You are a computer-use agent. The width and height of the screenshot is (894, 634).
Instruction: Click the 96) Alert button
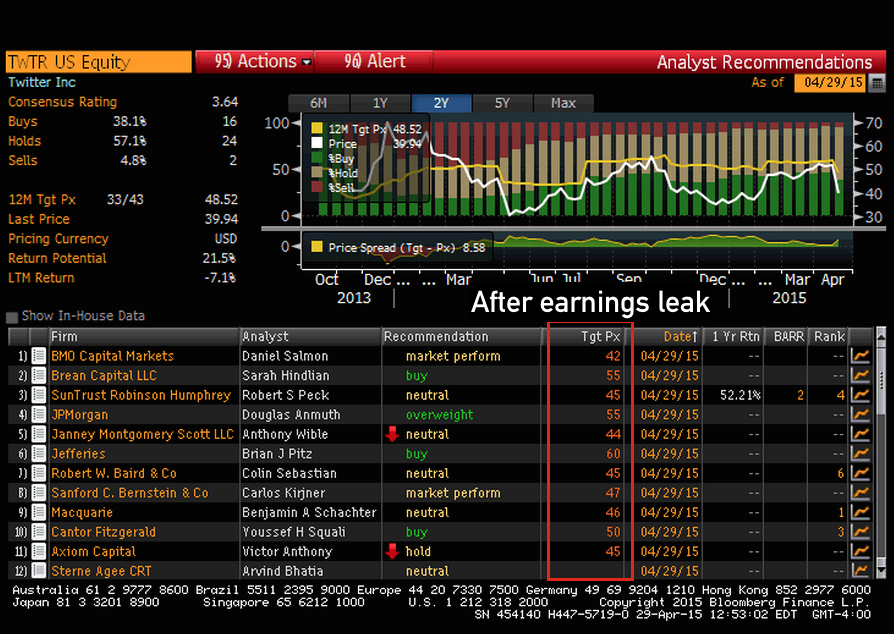coord(374,62)
